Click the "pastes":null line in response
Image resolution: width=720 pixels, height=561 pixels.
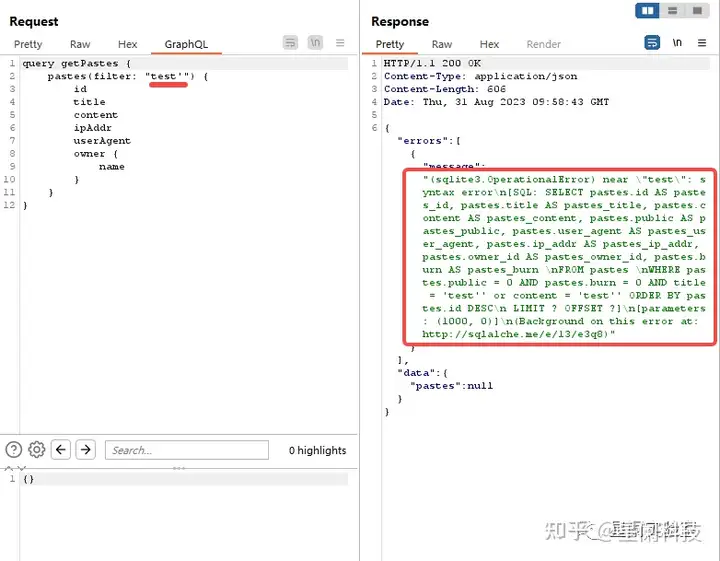(451, 386)
